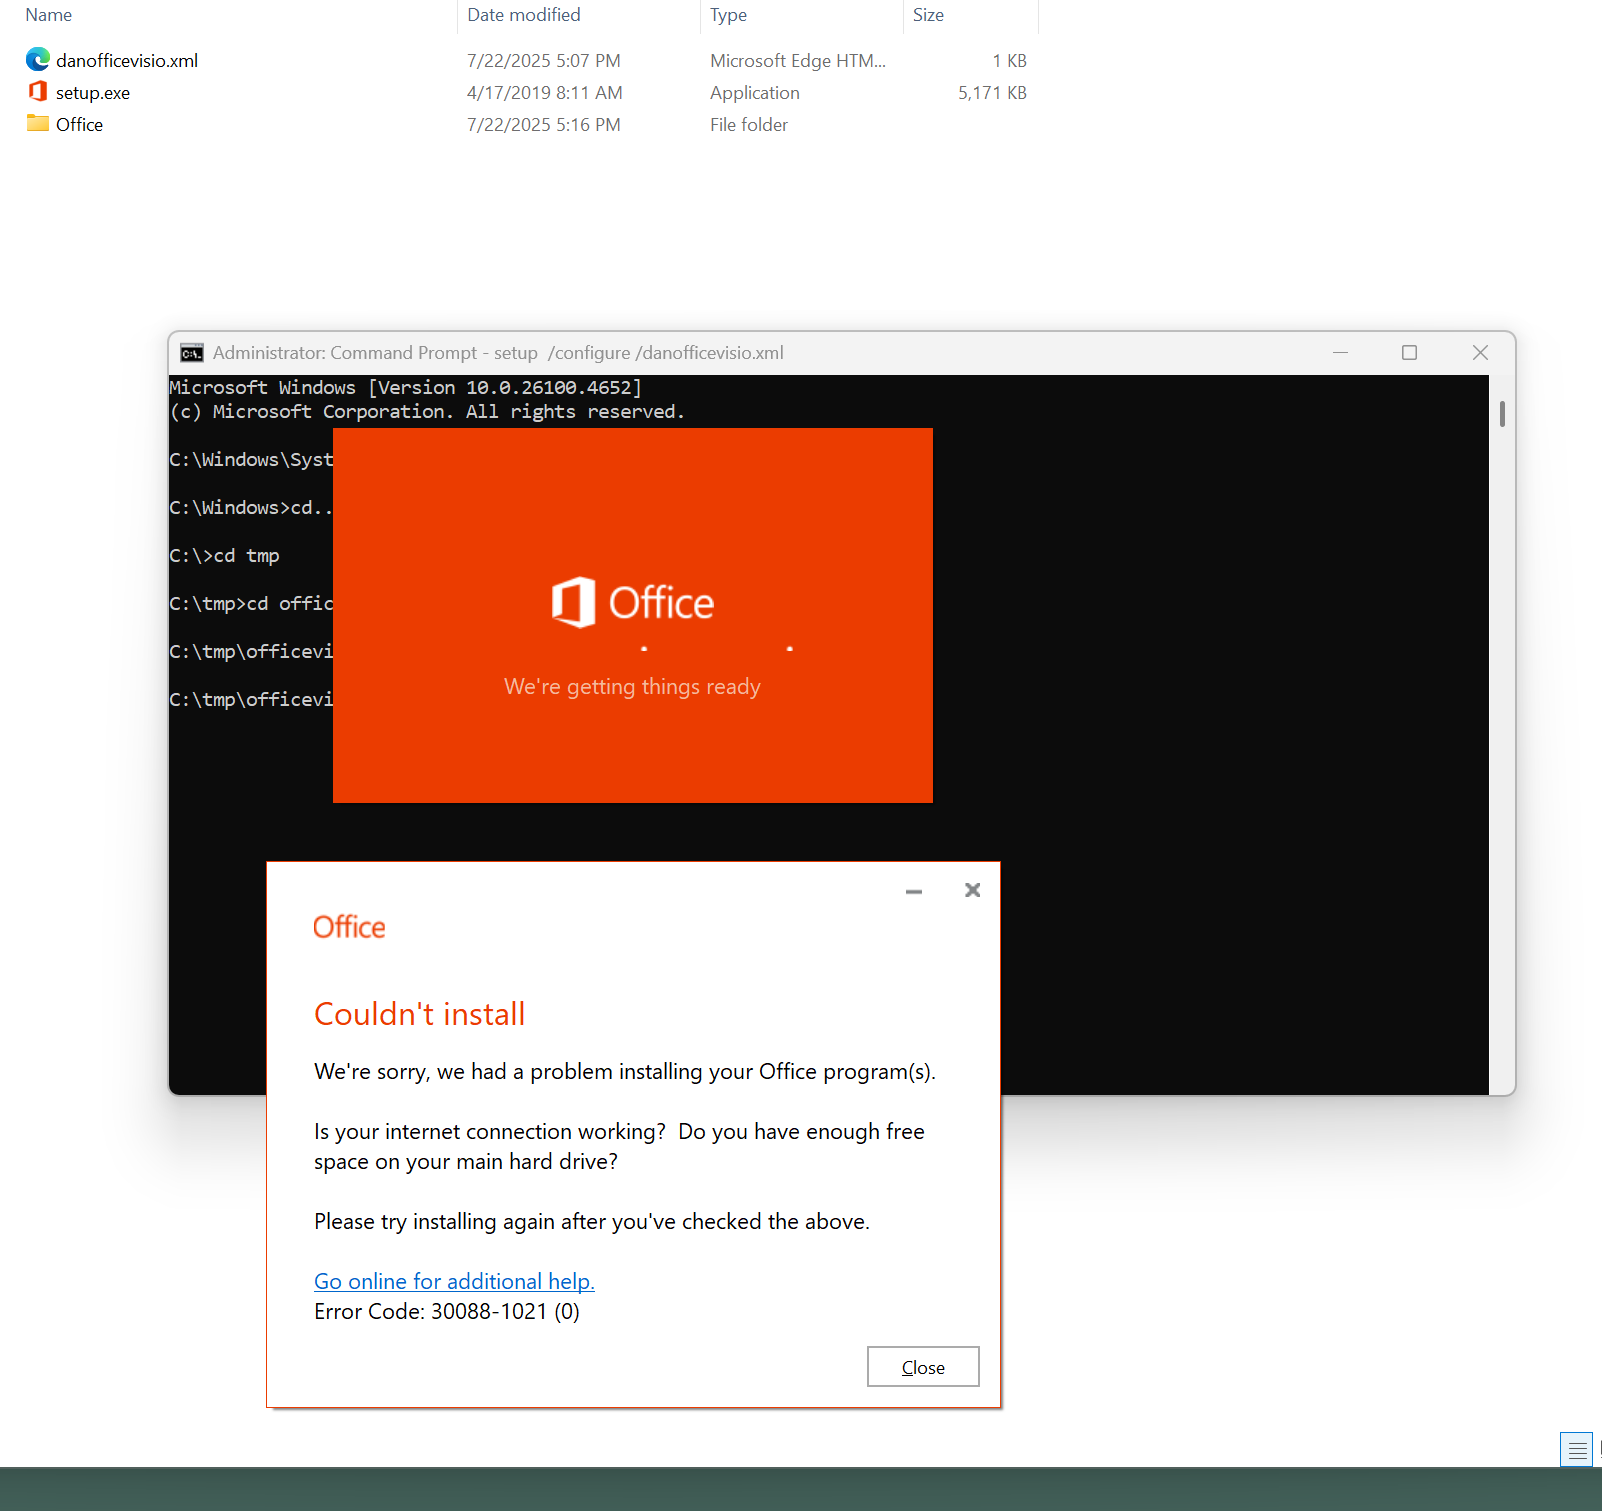Click the C:\>cd tmp line in Command Prompt
This screenshot has width=1602, height=1511.
[x=224, y=556]
